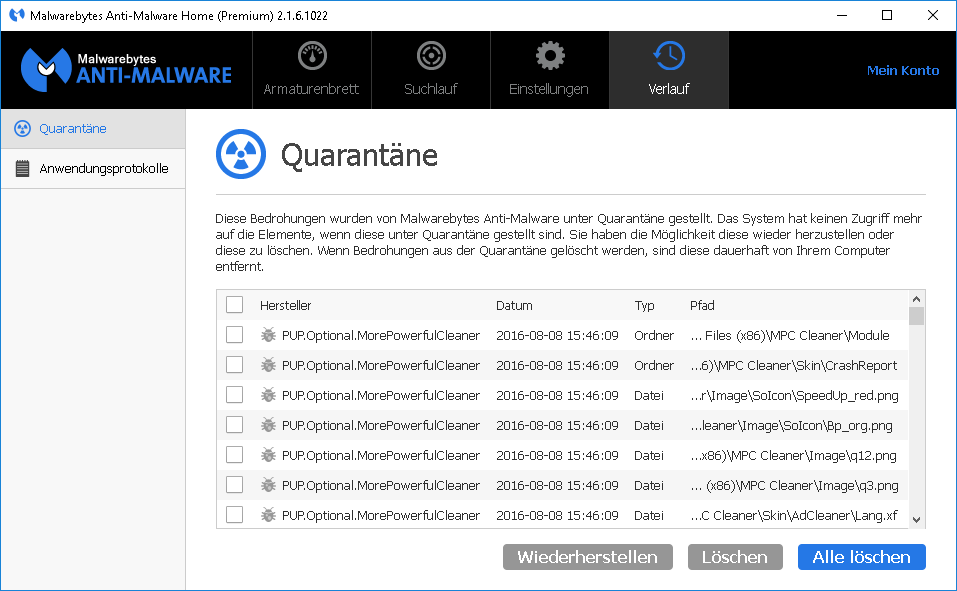Screen dimensions: 957x591
Task: Check the box for the Lang.xf row
Action: pyautogui.click(x=234, y=515)
